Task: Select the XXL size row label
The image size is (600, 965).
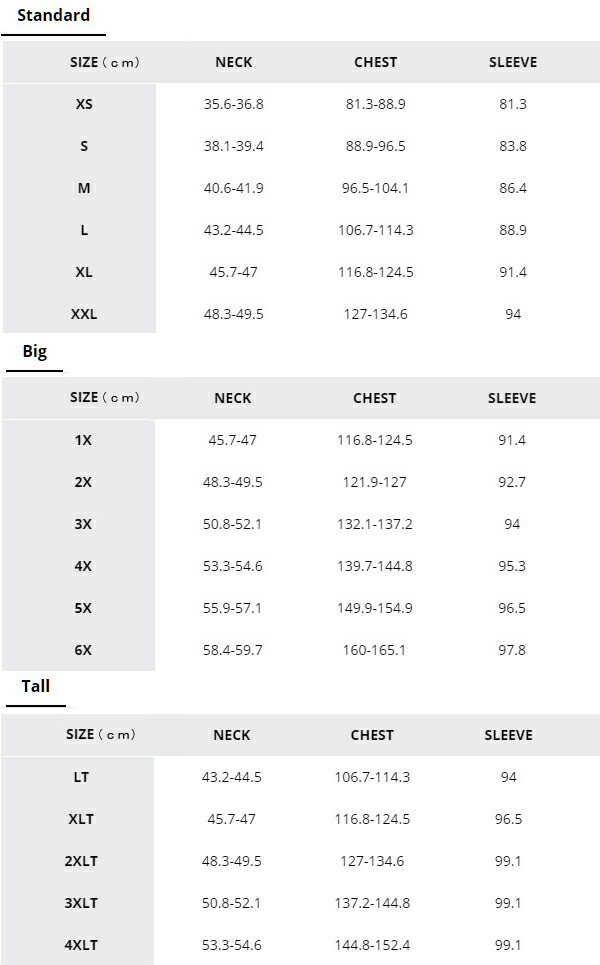Action: click(x=84, y=314)
